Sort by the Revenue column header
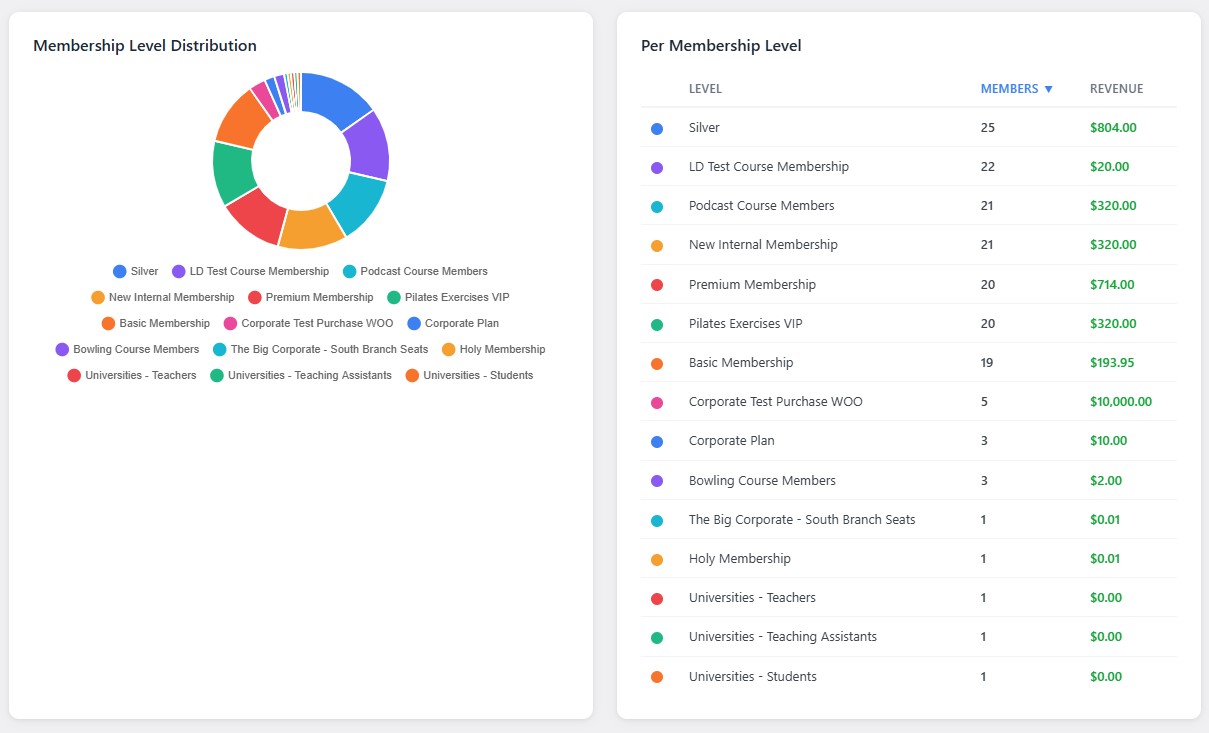The width and height of the screenshot is (1209, 733). pos(1116,88)
